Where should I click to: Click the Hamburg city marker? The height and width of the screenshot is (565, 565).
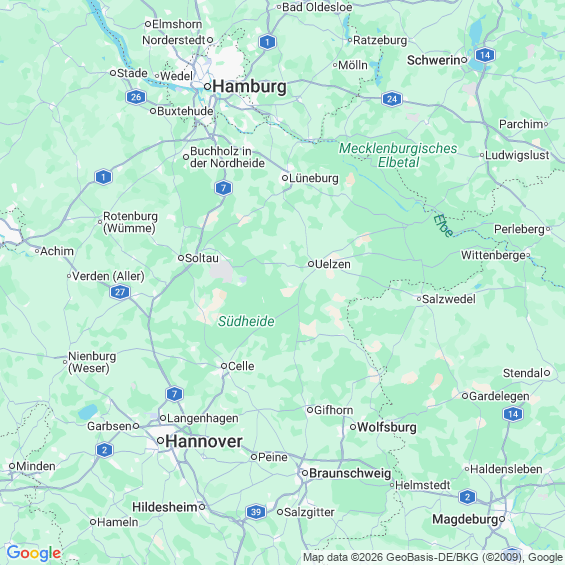tap(207, 86)
